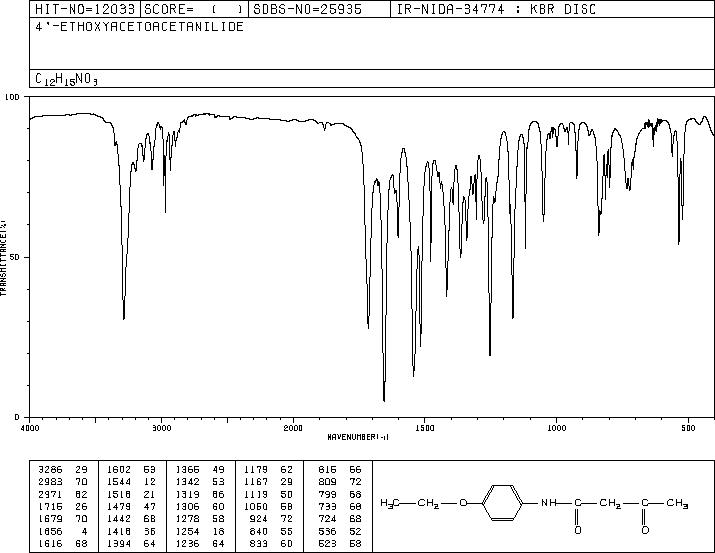Select peak table entry 799

coord(327,494)
